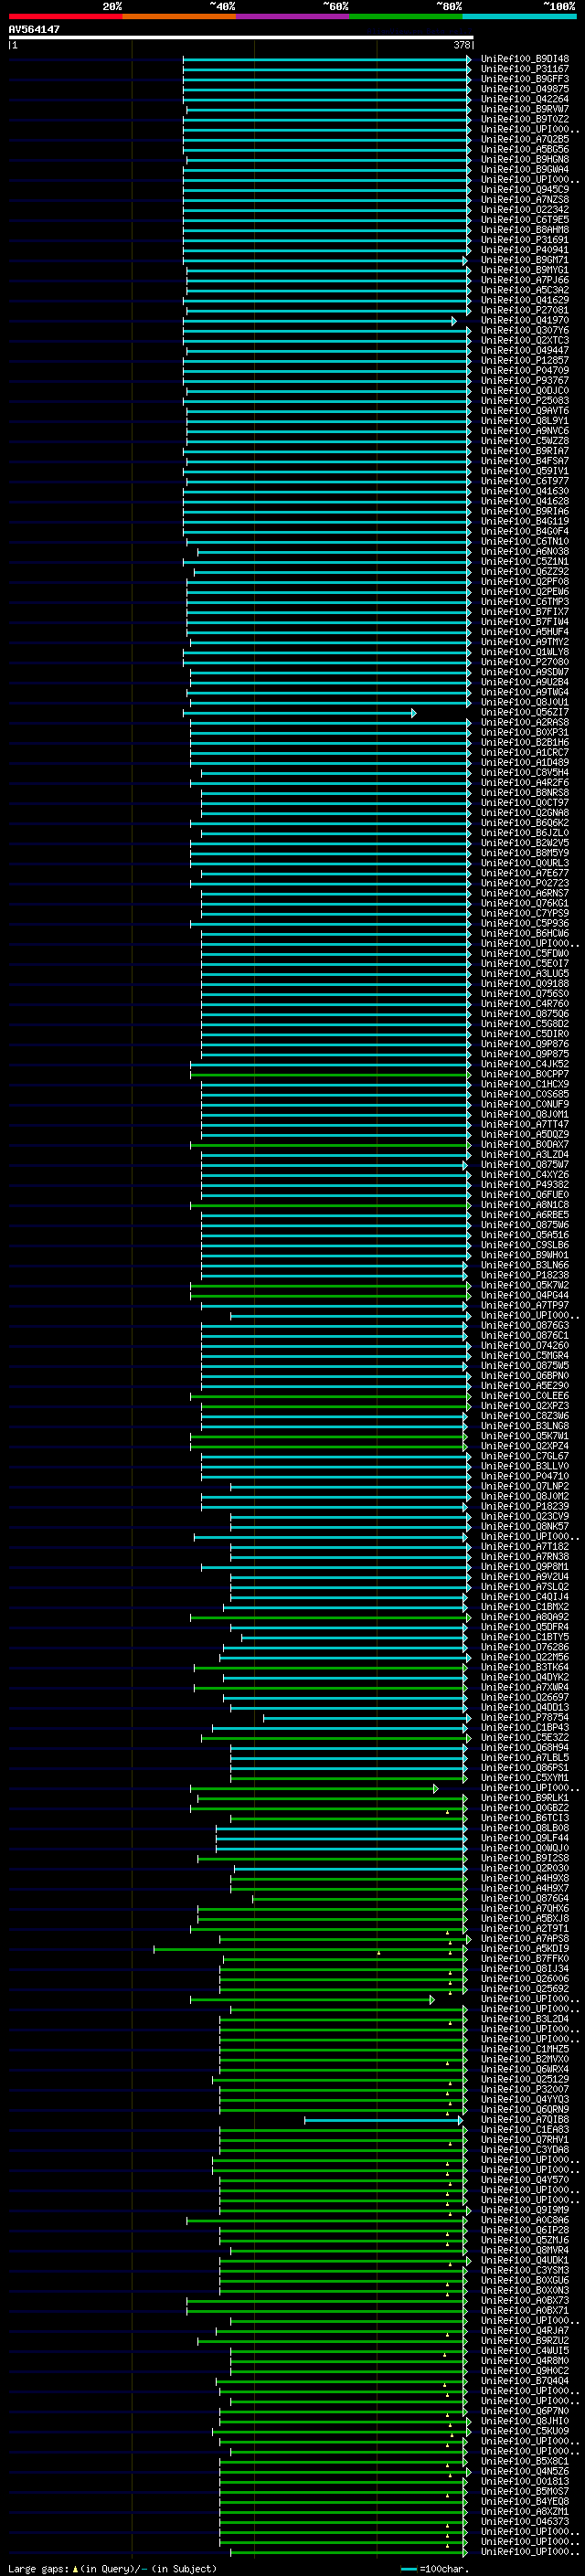
Task: Click the UniRef100_B3L2D4 label
Action: tap(525, 2019)
